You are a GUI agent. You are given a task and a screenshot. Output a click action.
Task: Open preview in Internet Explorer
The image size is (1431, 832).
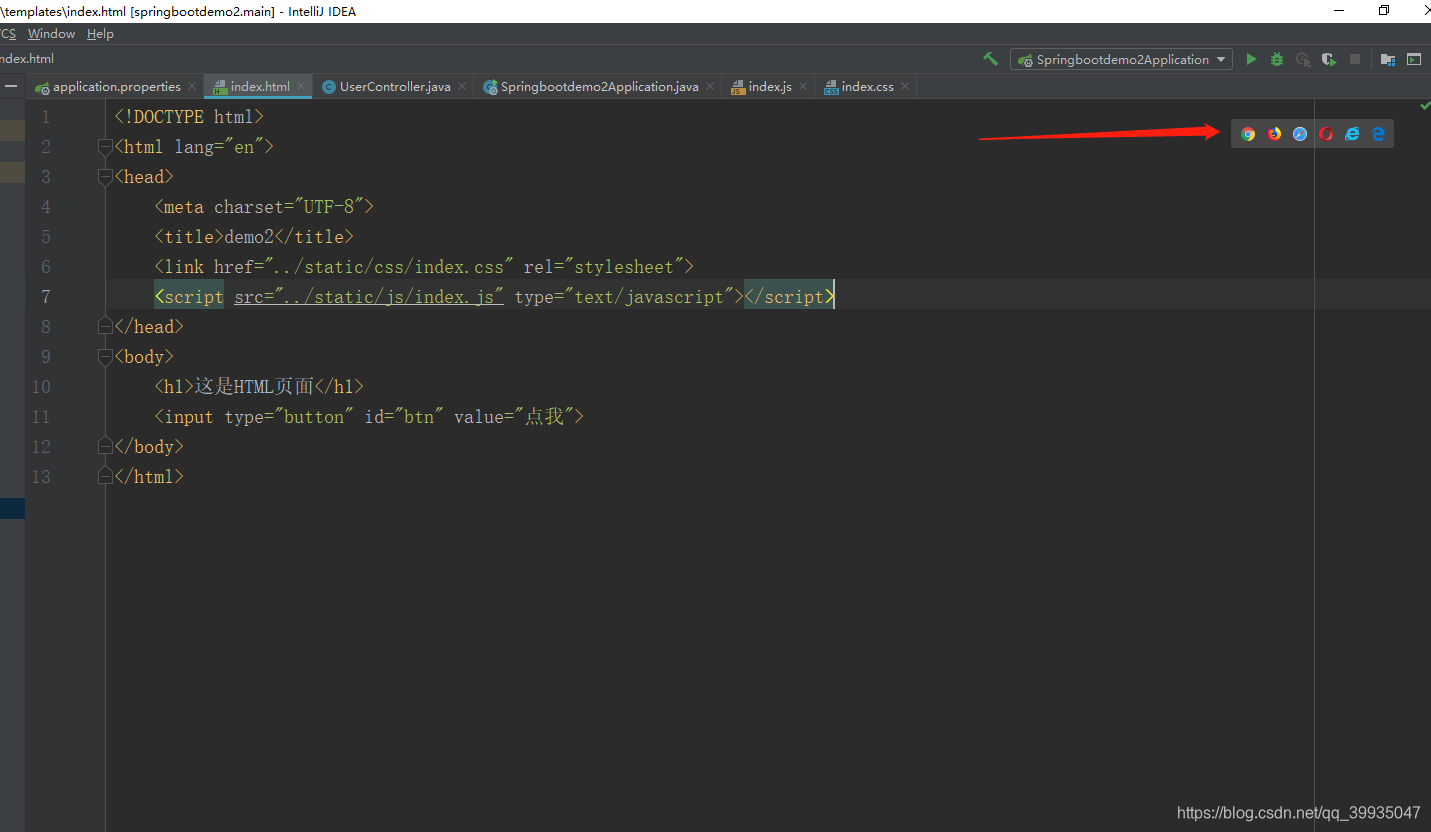tap(1352, 134)
